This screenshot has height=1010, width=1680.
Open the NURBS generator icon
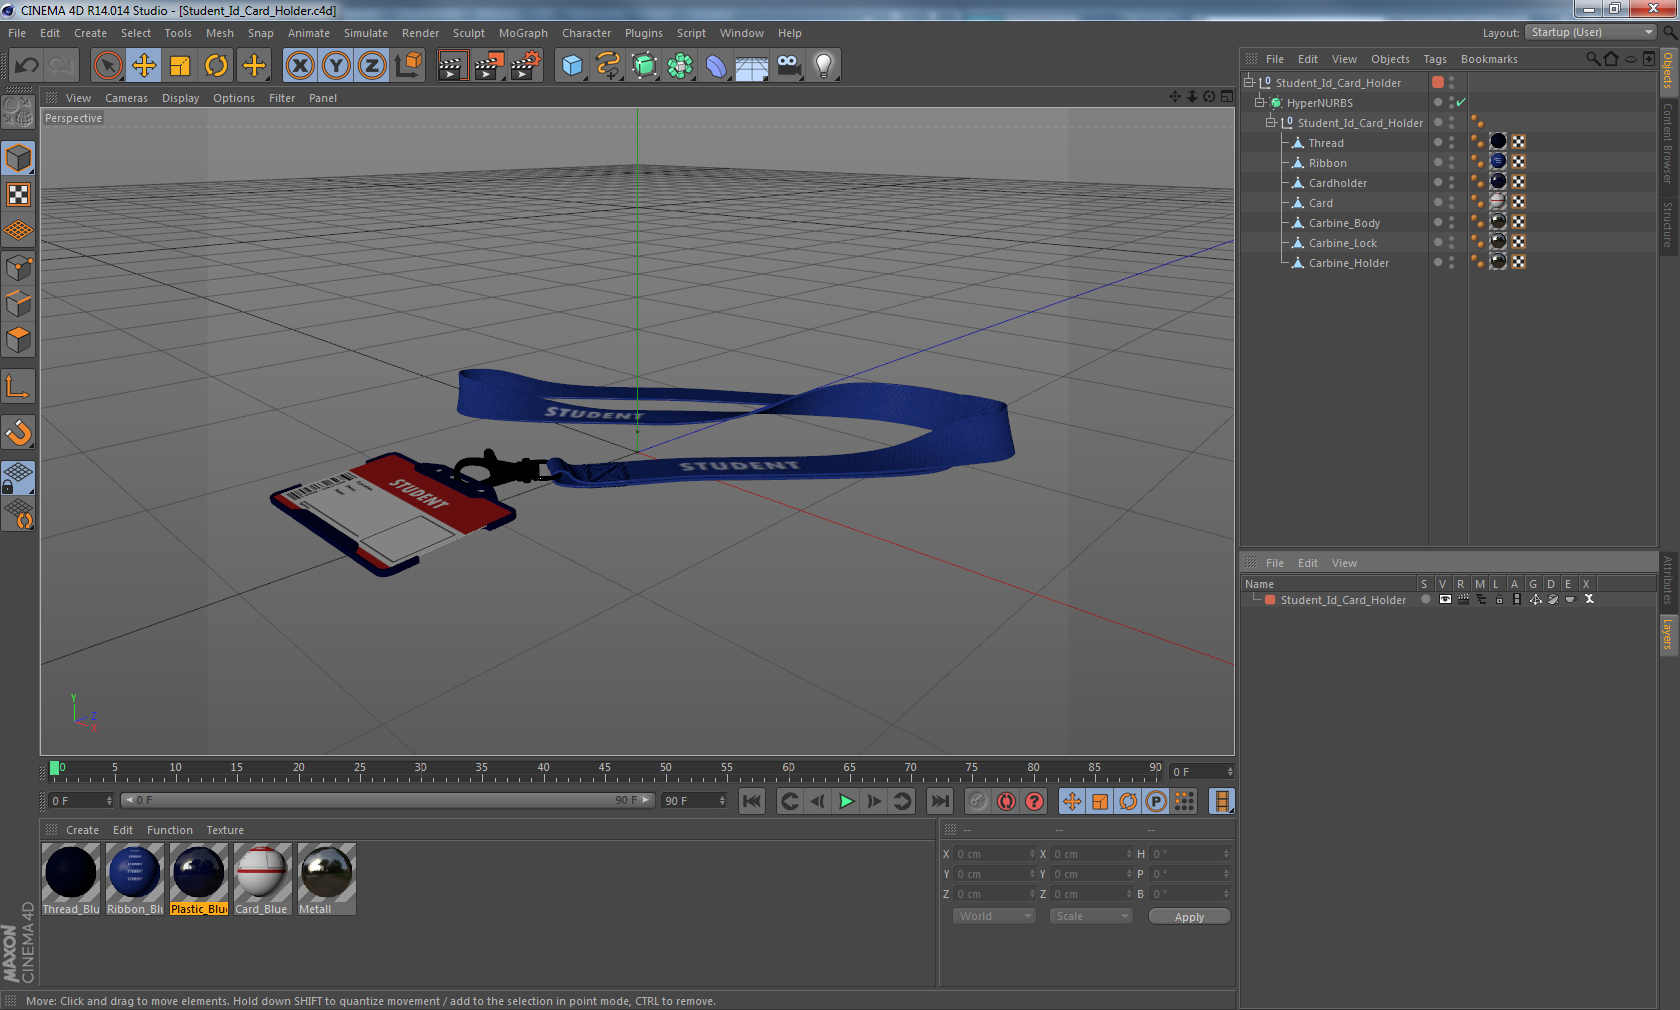click(x=644, y=66)
